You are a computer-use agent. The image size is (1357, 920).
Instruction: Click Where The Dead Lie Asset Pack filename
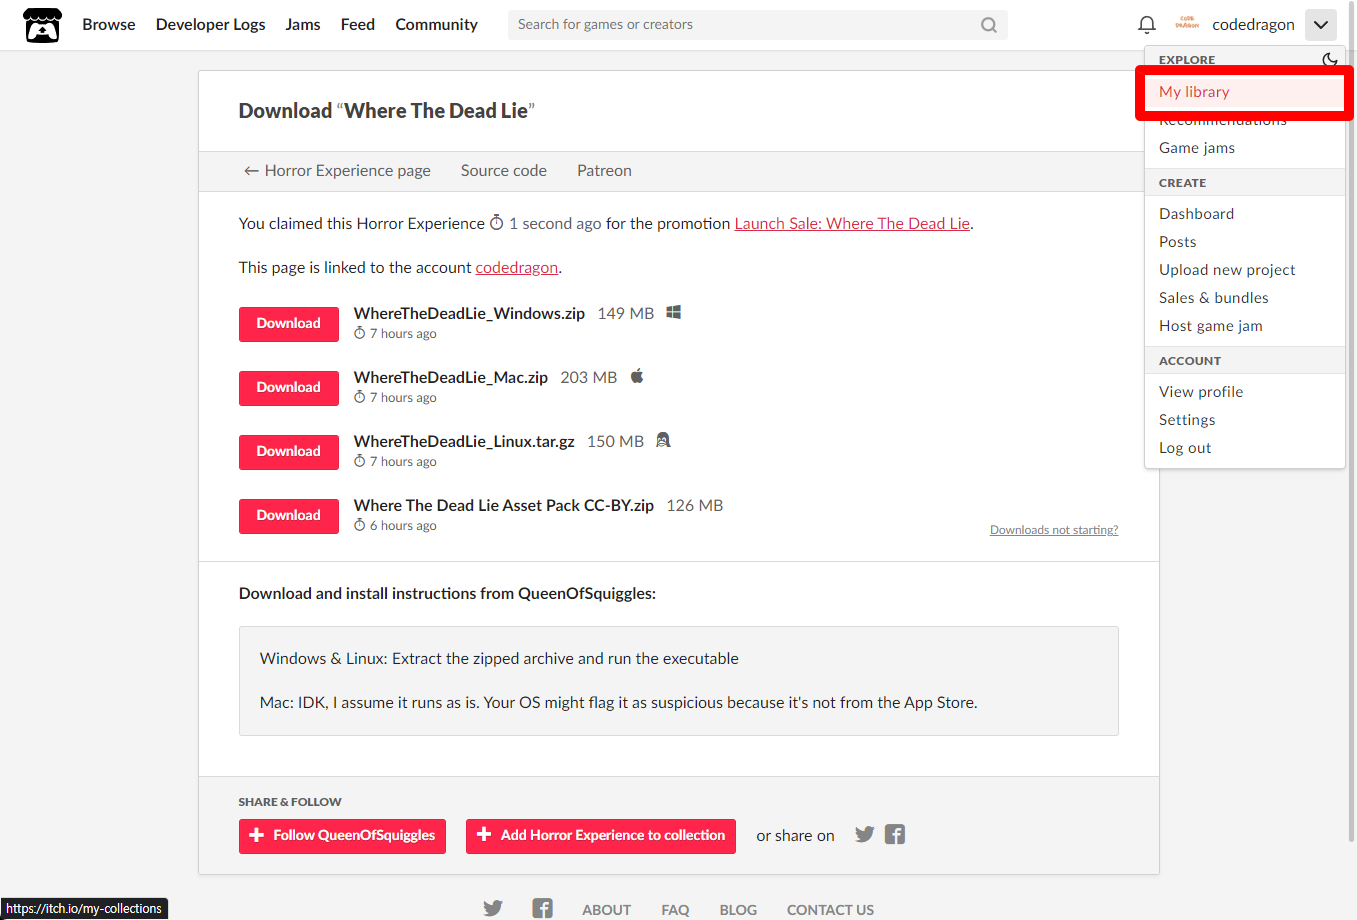pyautogui.click(x=504, y=505)
